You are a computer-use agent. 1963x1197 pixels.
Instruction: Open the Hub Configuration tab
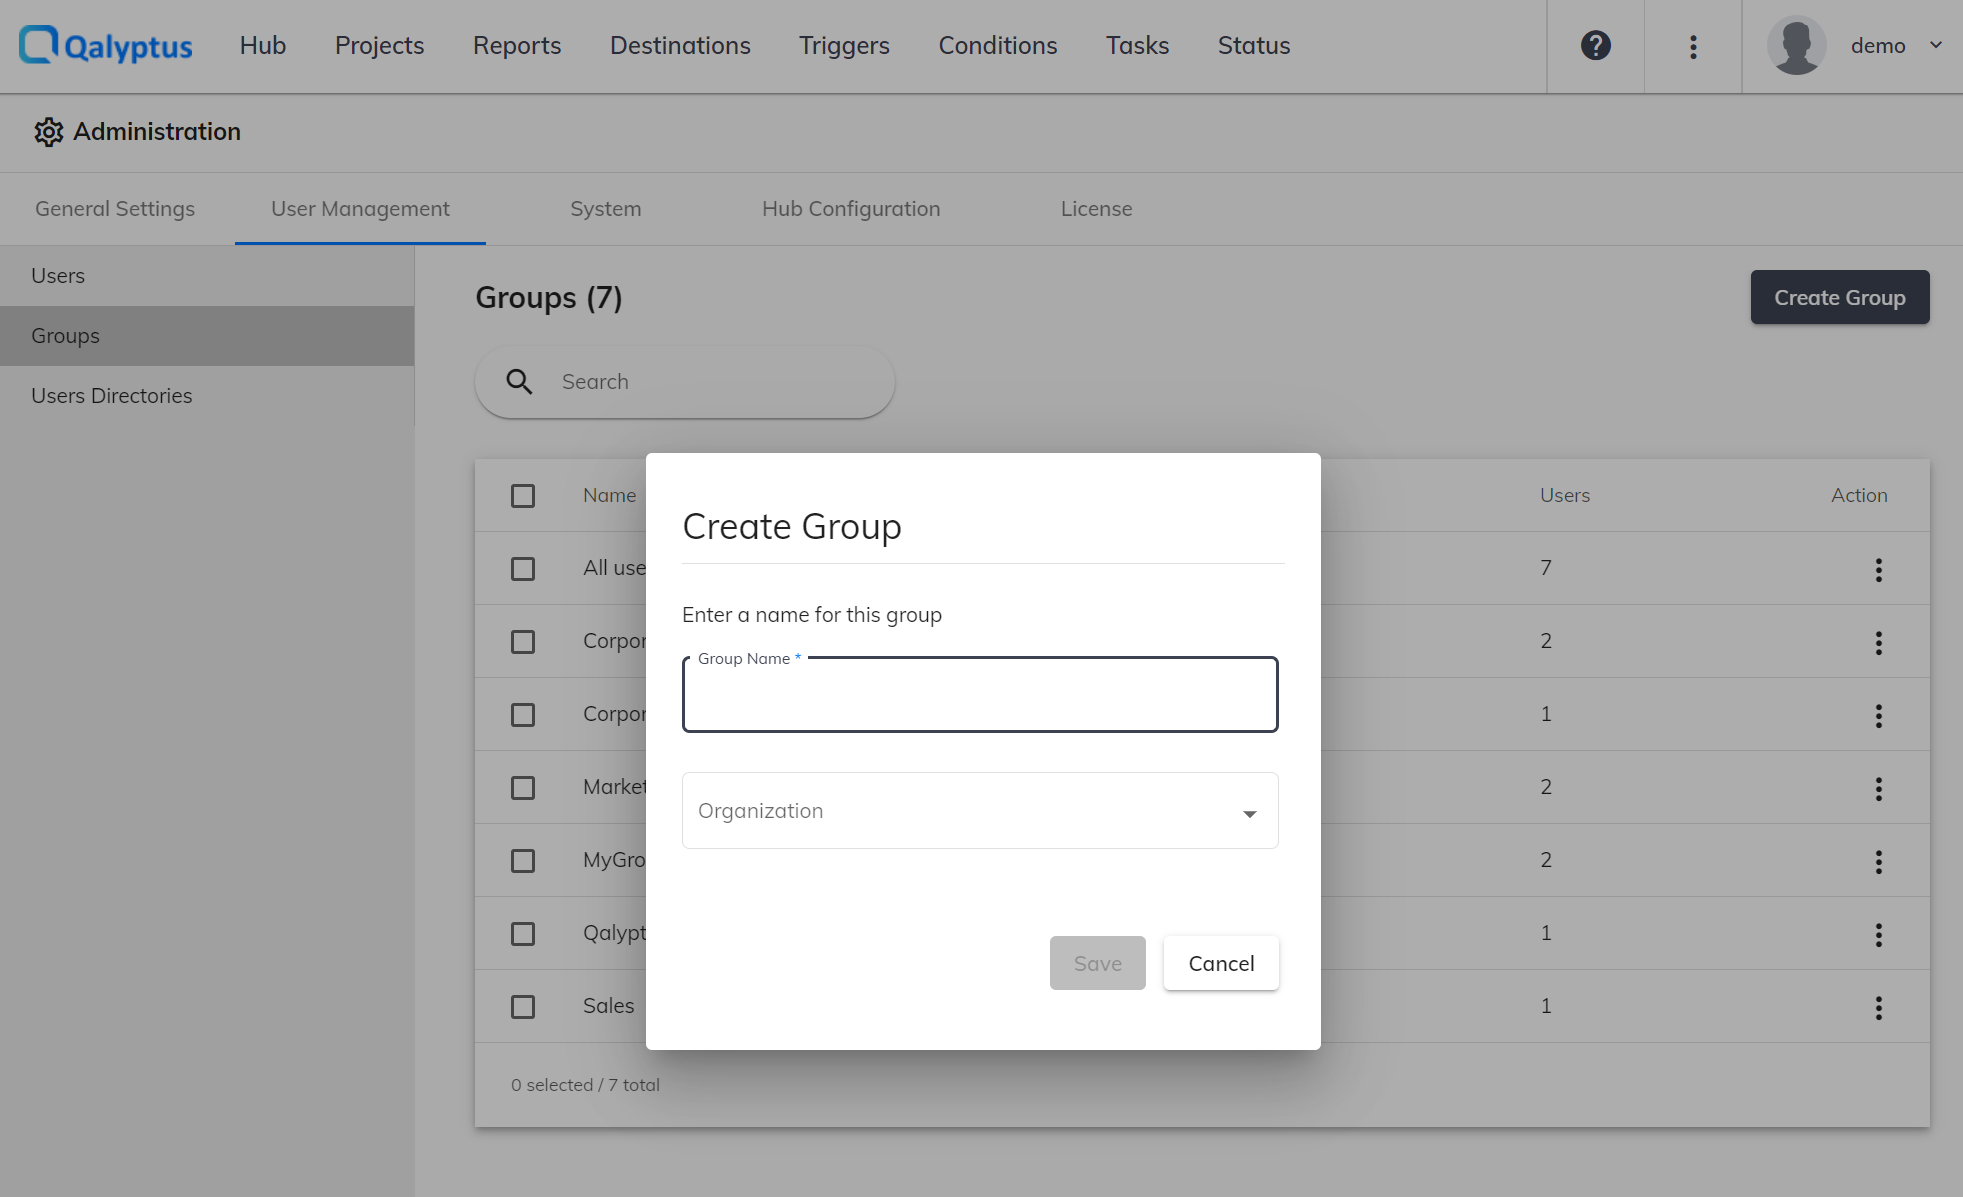click(850, 208)
